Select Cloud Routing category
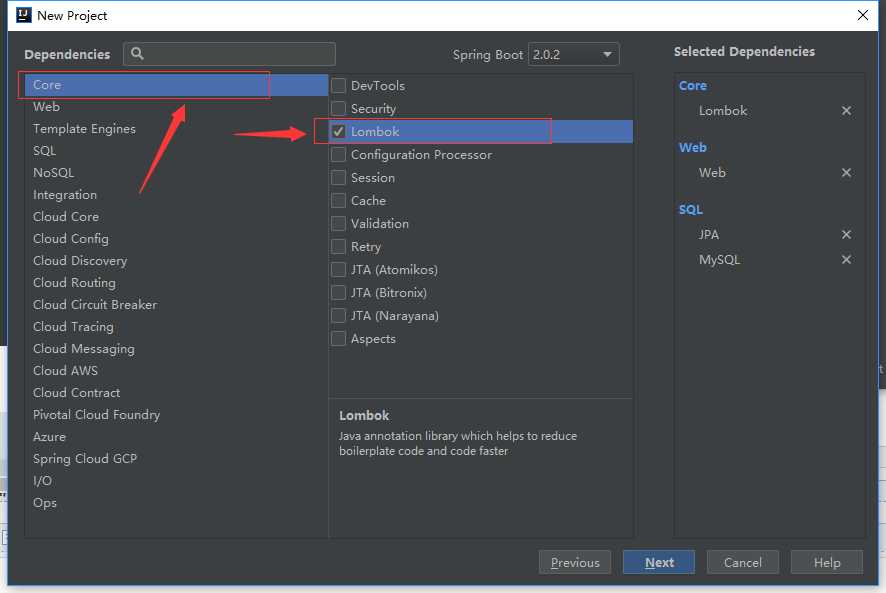Screen dimensions: 886x593 176,283
